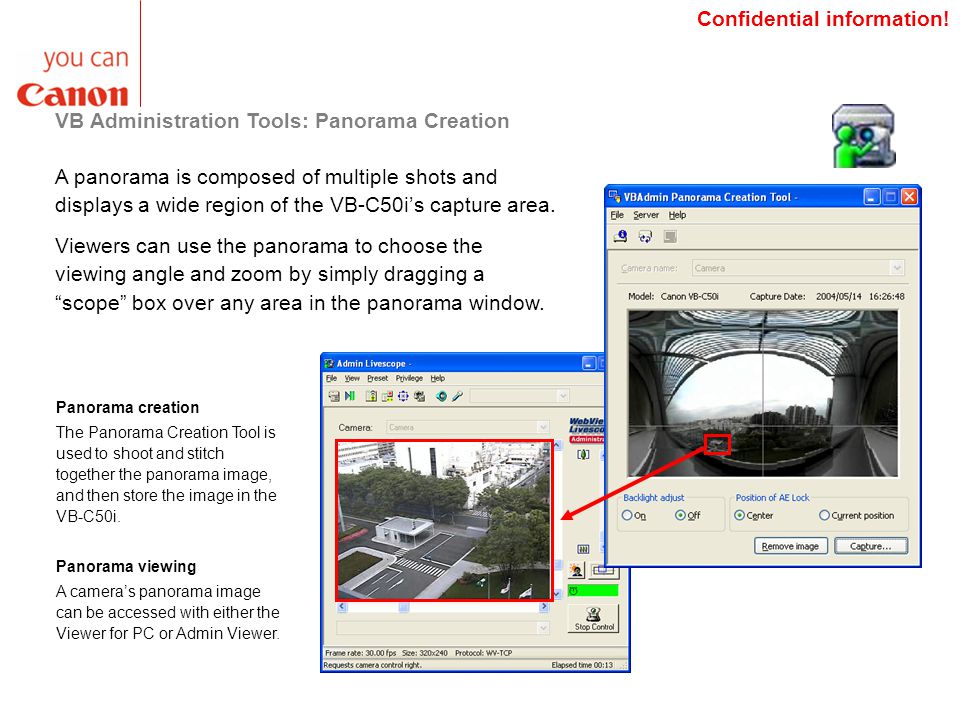
Task: Click the Admin Livescope title bar icon
Action: (329, 363)
